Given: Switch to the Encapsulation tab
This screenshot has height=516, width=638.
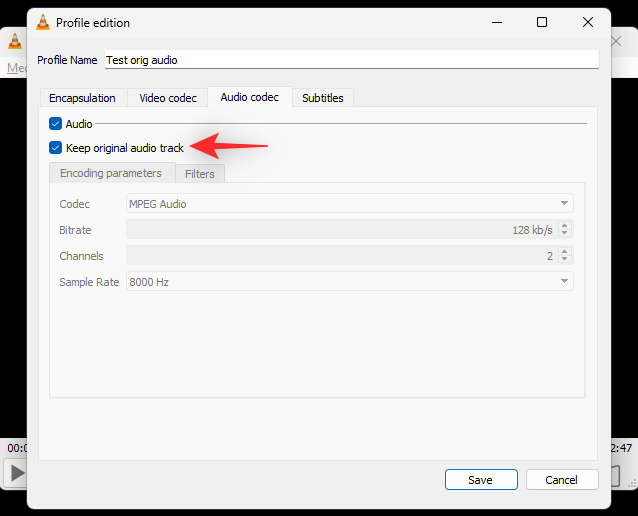Looking at the screenshot, I should [x=83, y=98].
